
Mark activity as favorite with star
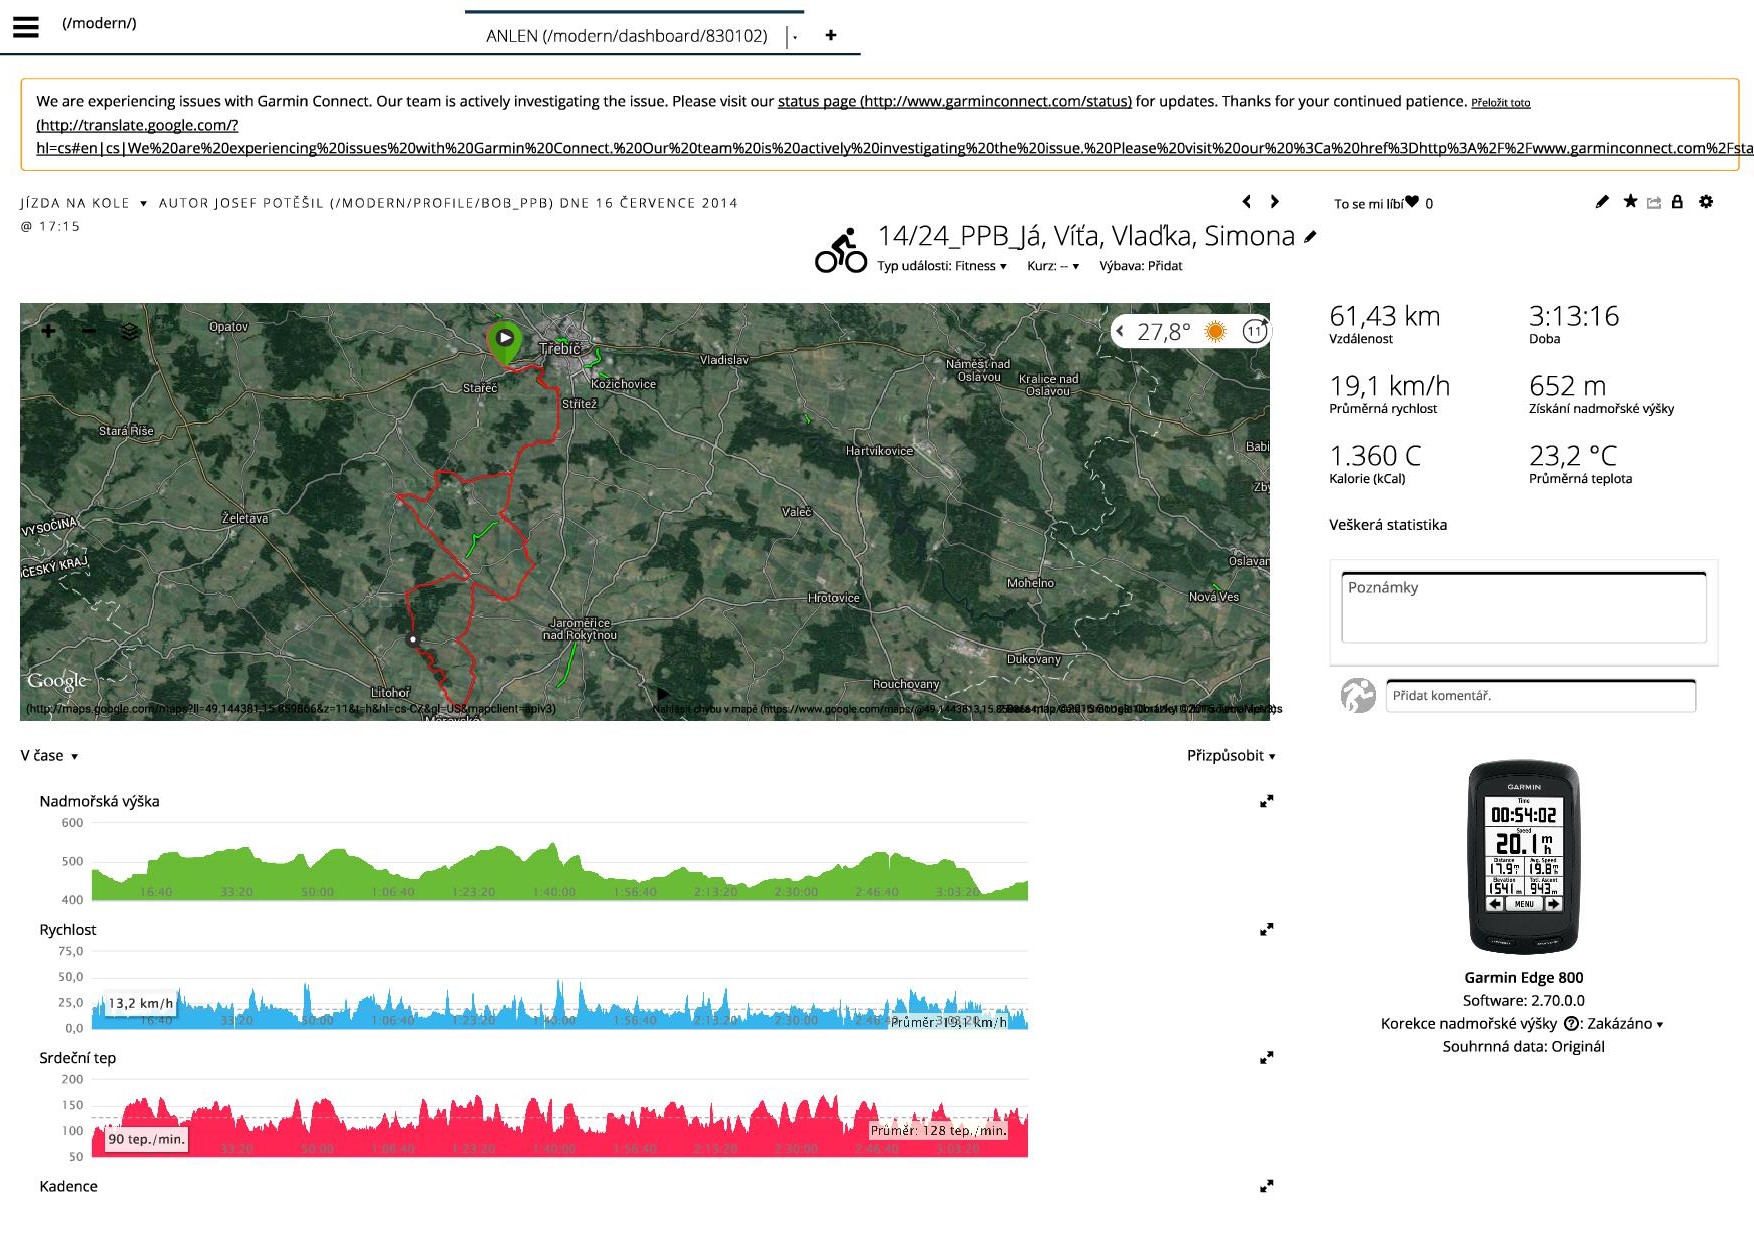point(1630,202)
